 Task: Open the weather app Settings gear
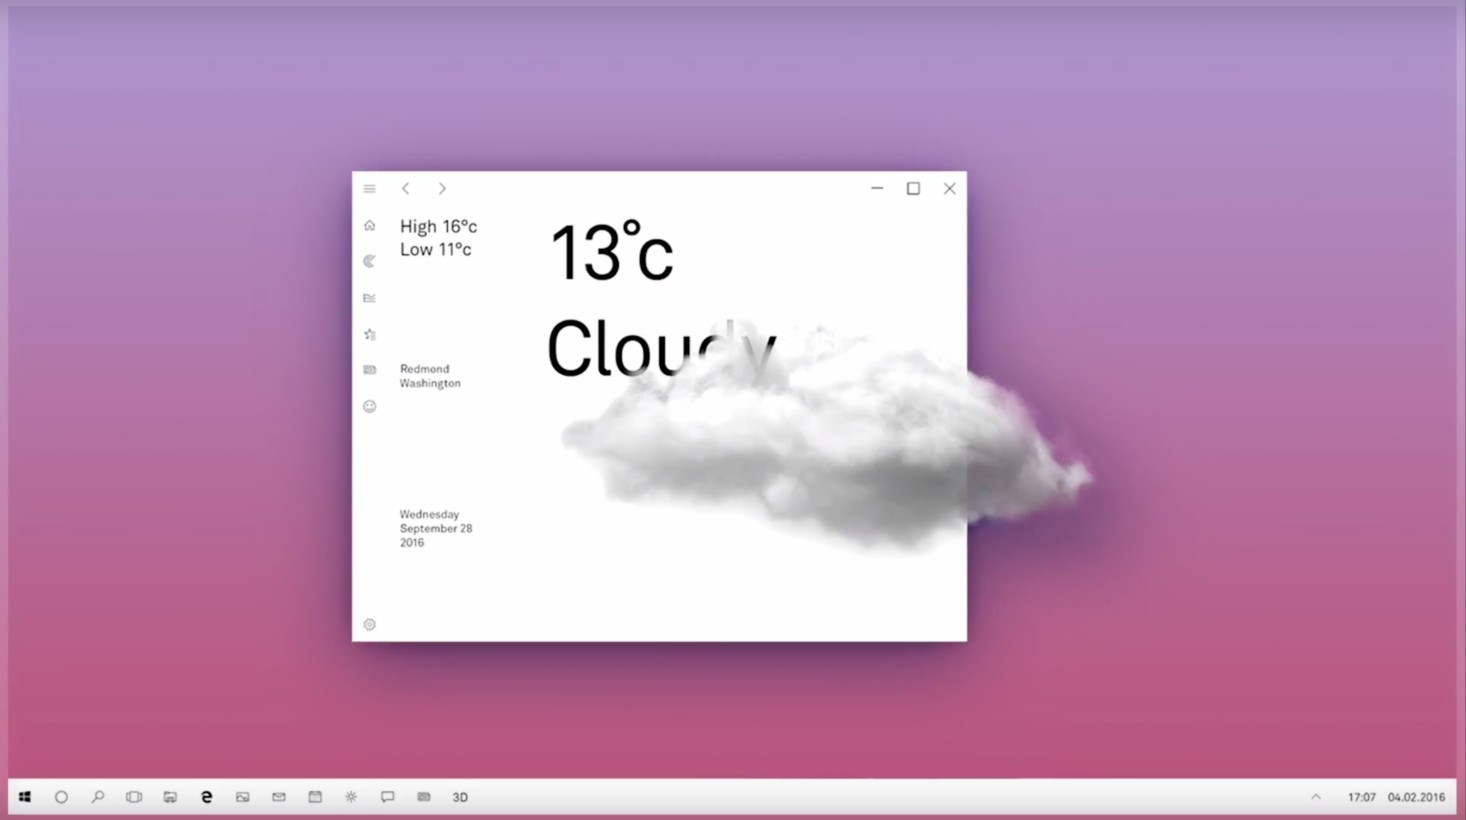tap(369, 624)
